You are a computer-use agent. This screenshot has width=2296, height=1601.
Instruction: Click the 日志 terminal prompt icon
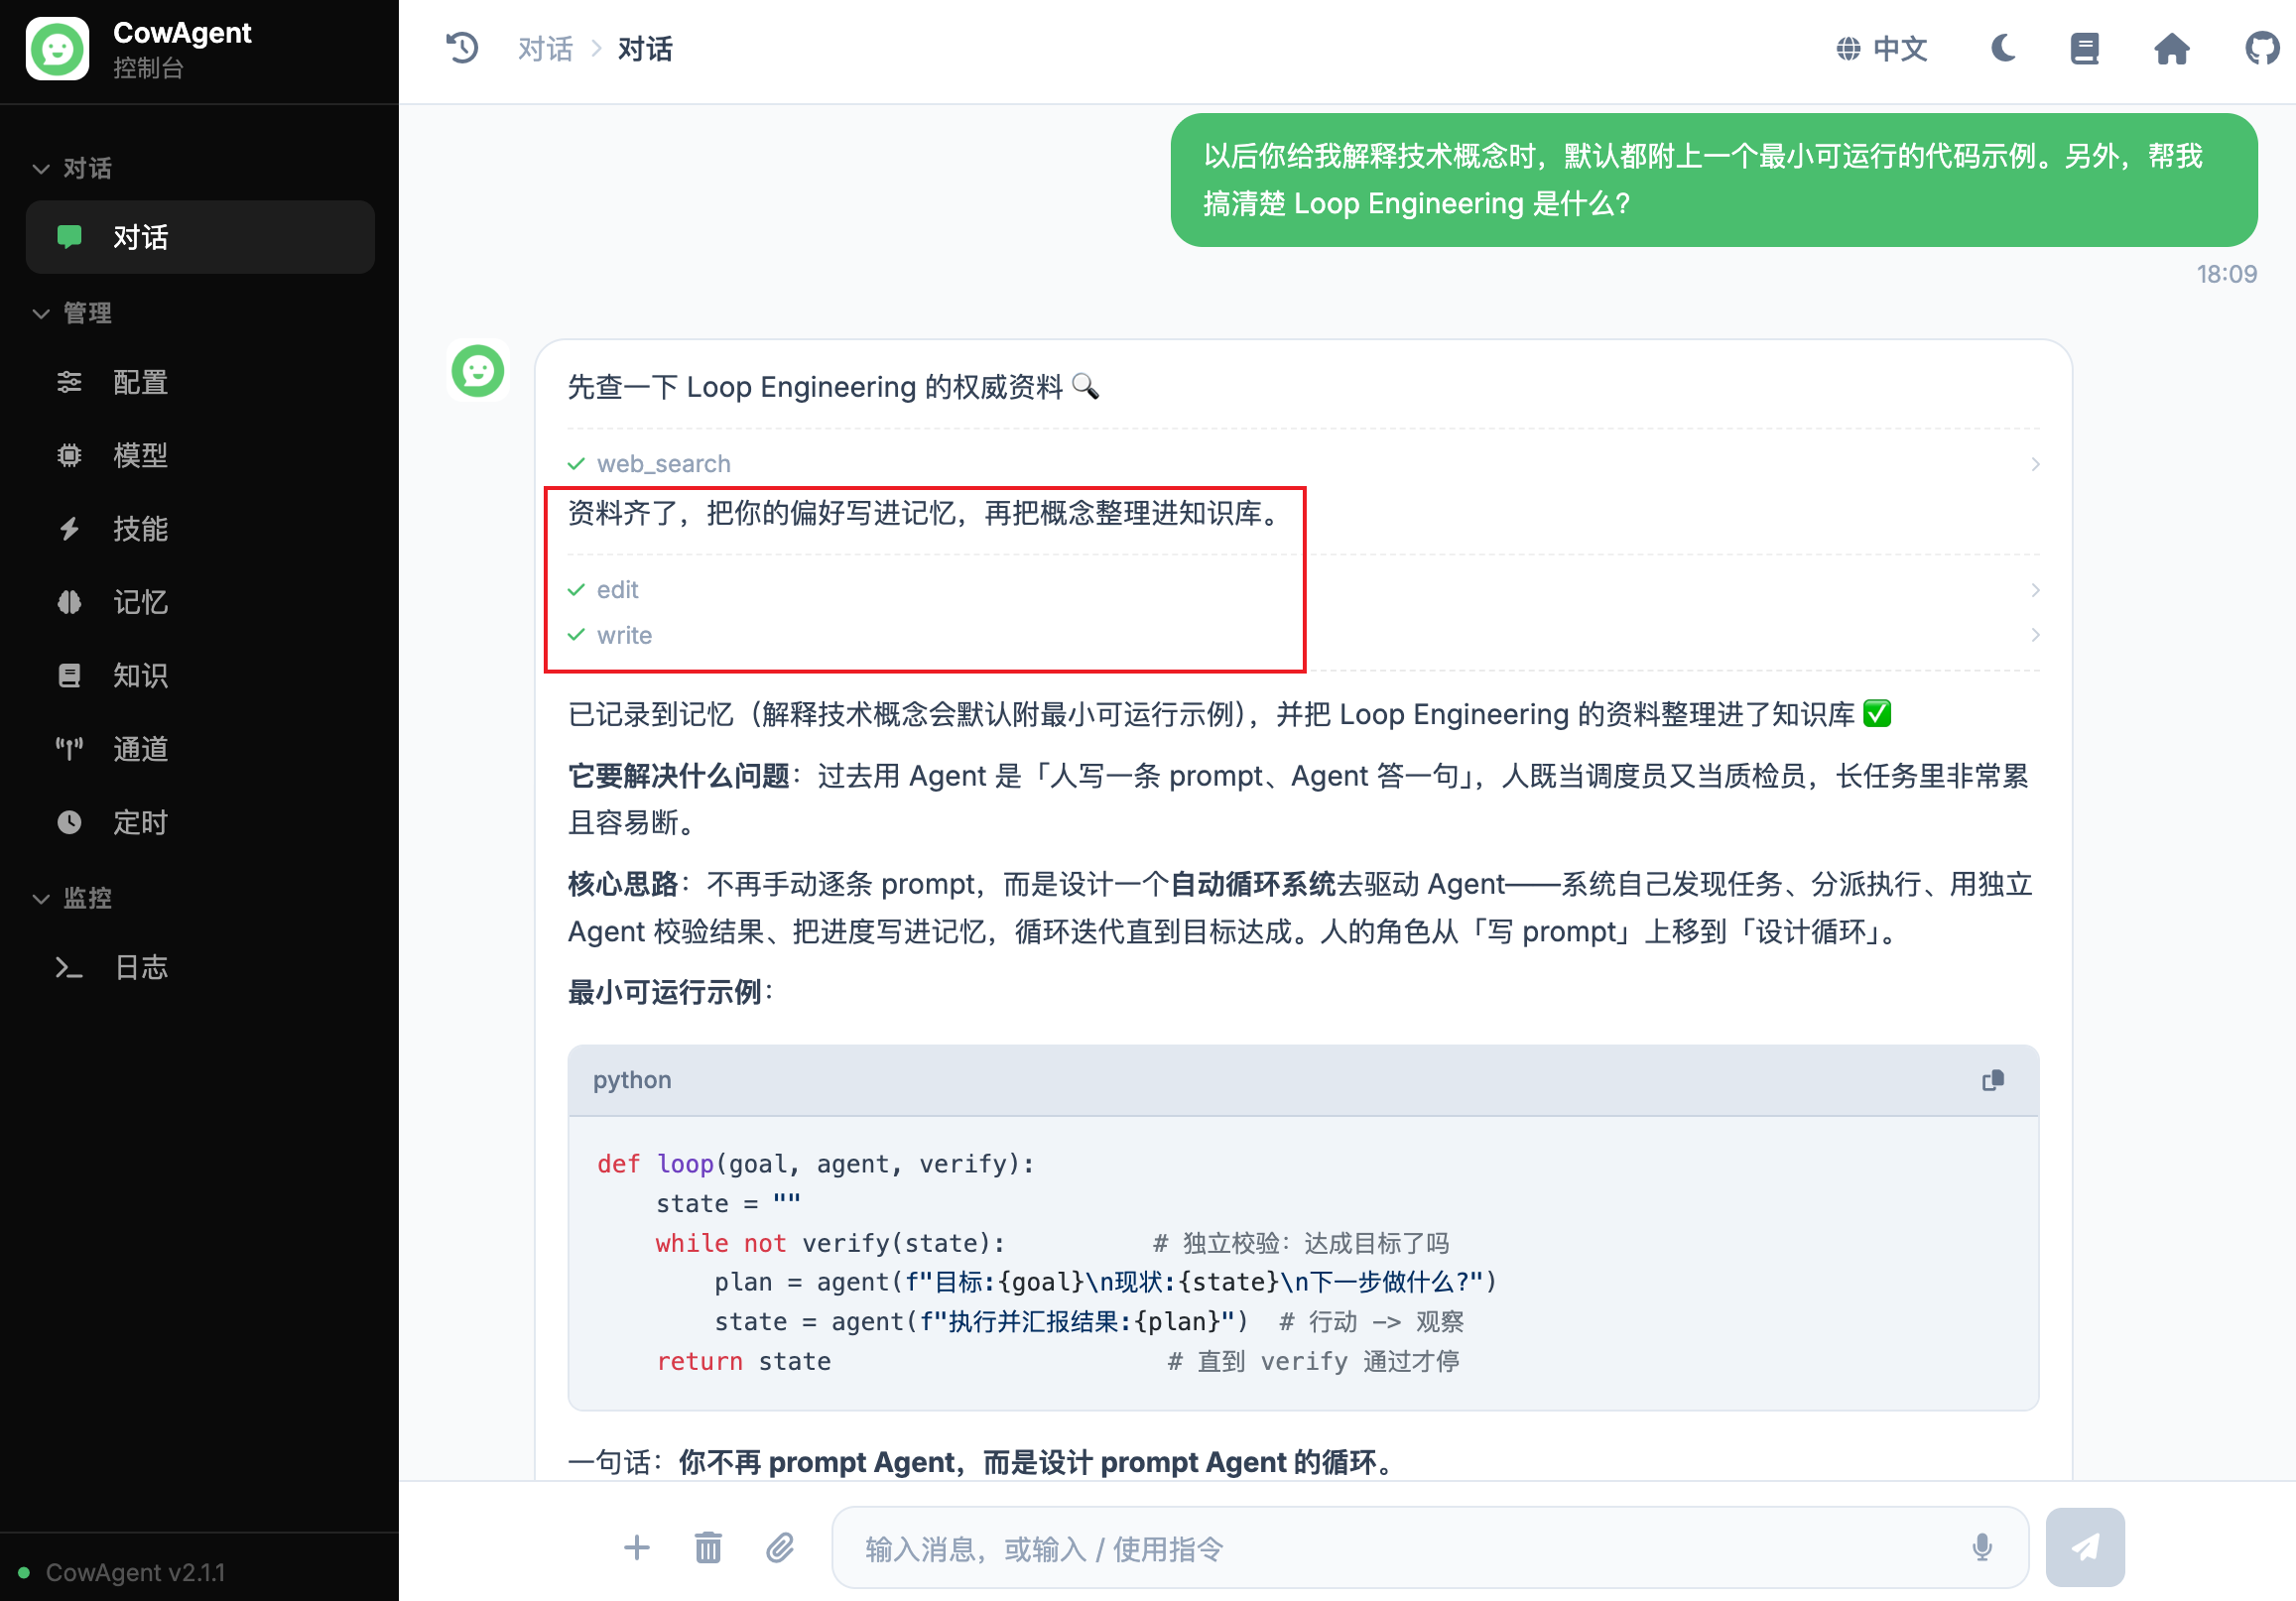[69, 967]
